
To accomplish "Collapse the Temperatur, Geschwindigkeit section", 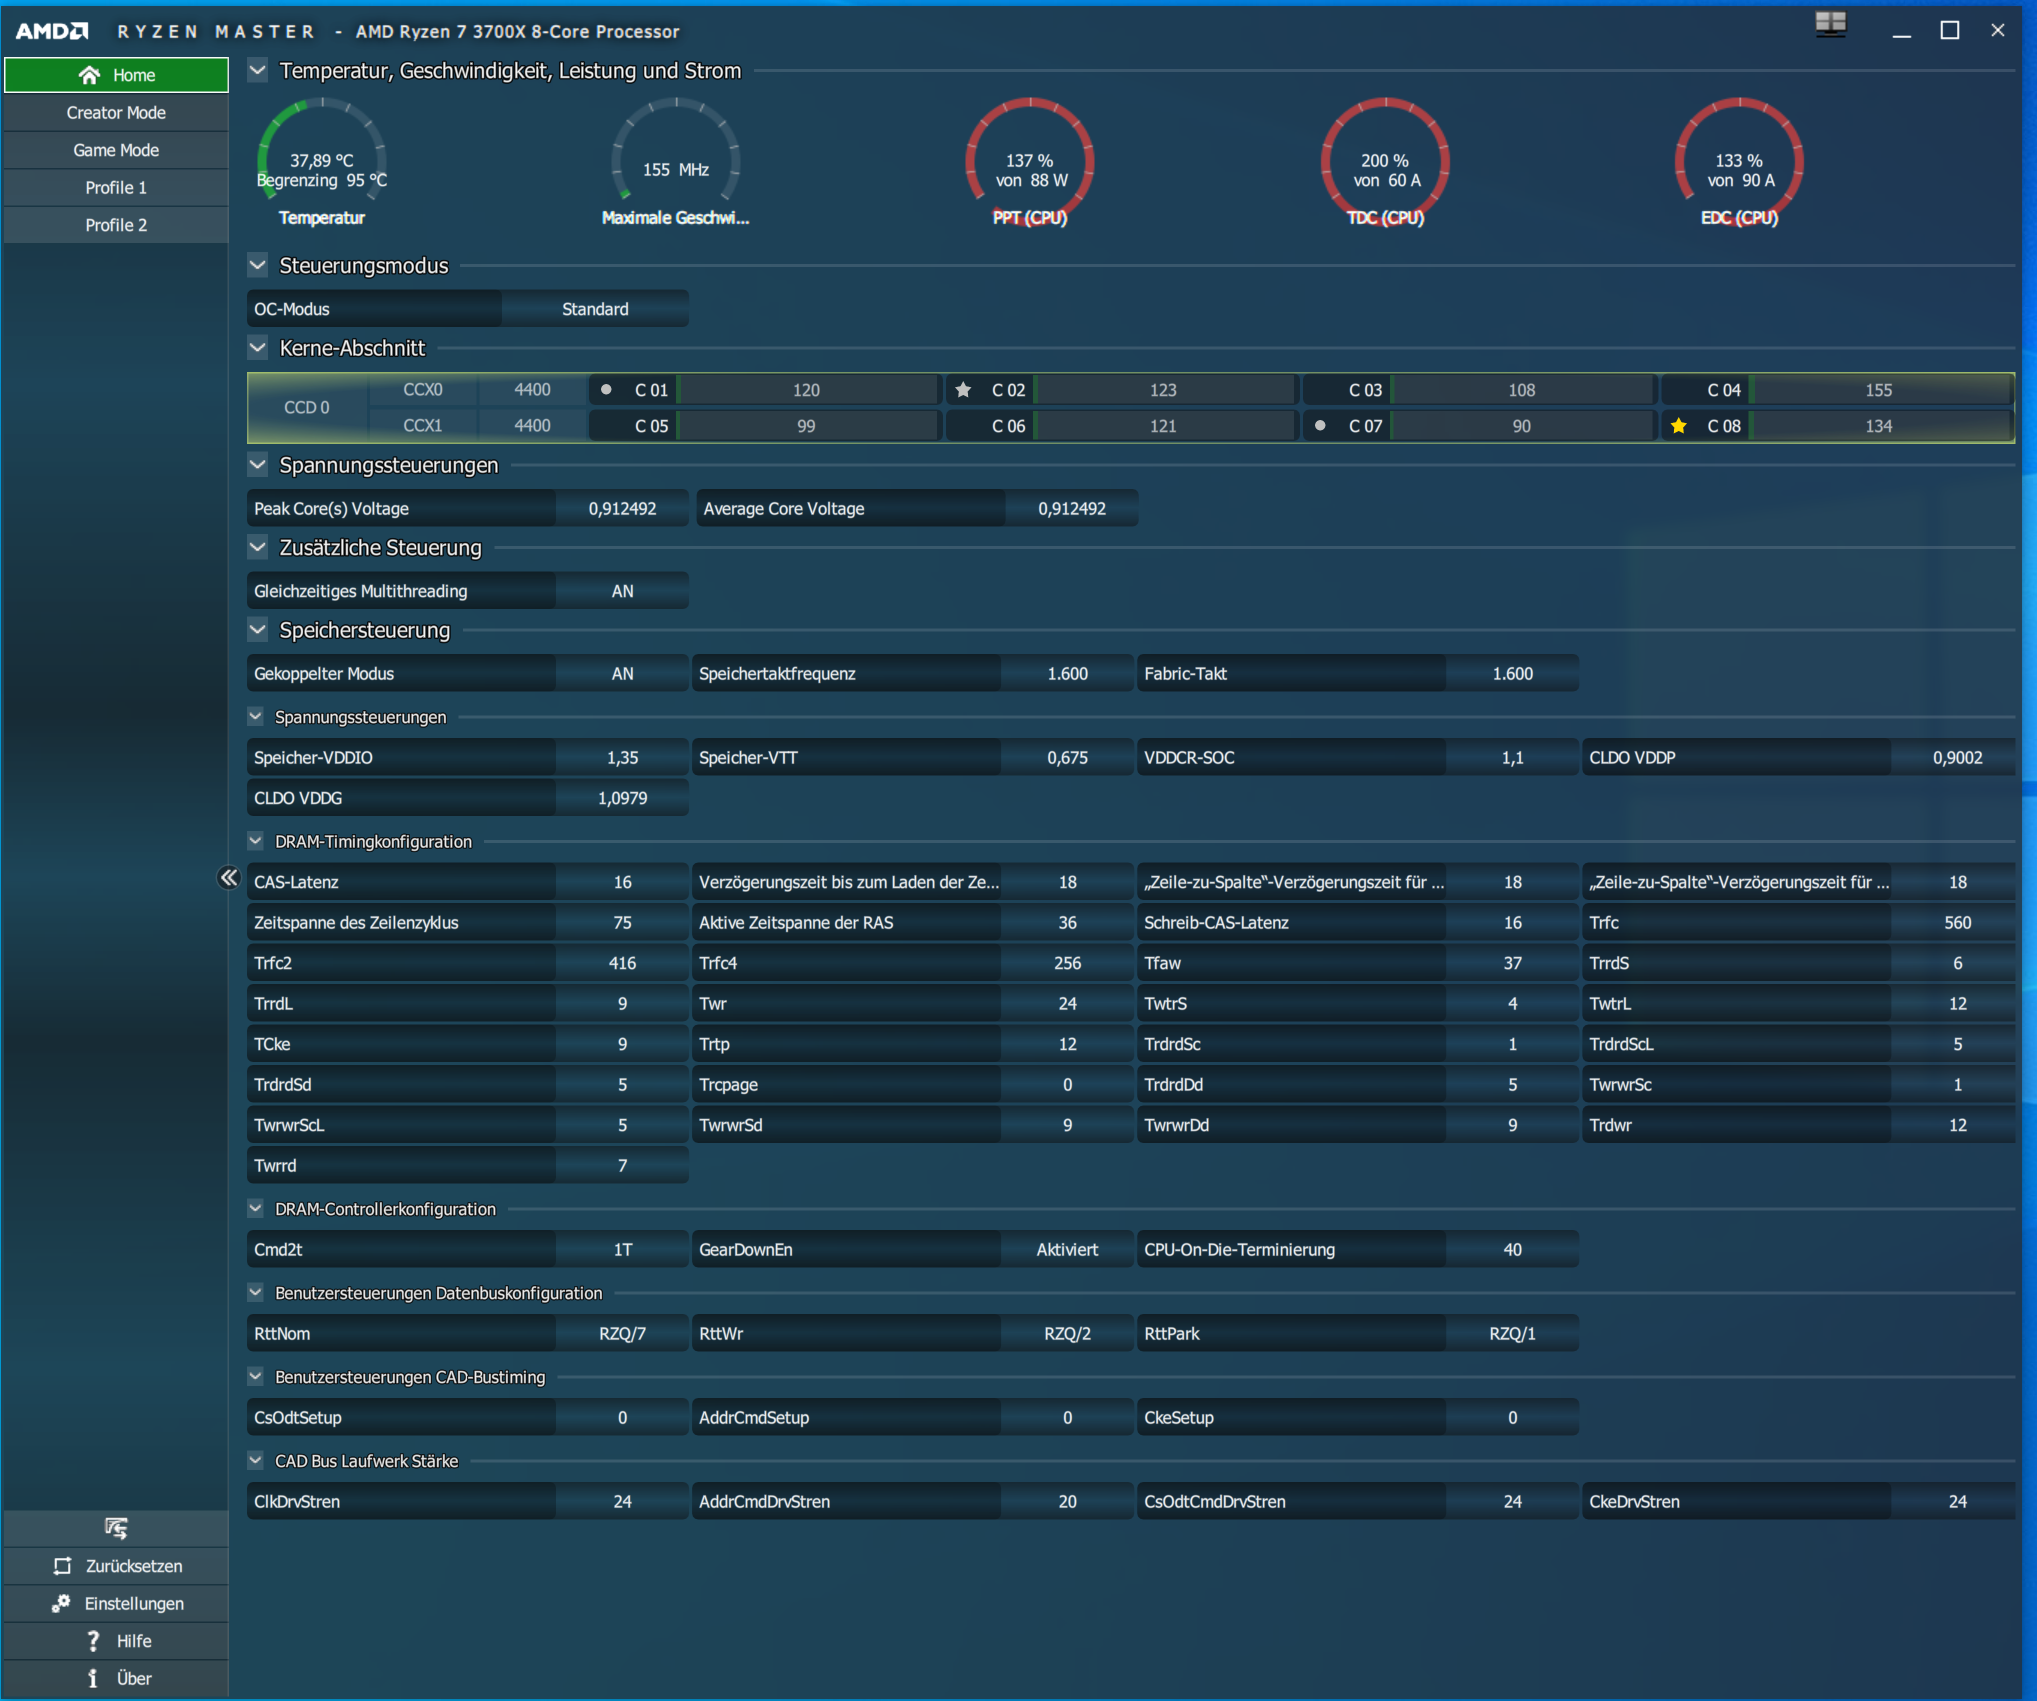I will tap(257, 70).
